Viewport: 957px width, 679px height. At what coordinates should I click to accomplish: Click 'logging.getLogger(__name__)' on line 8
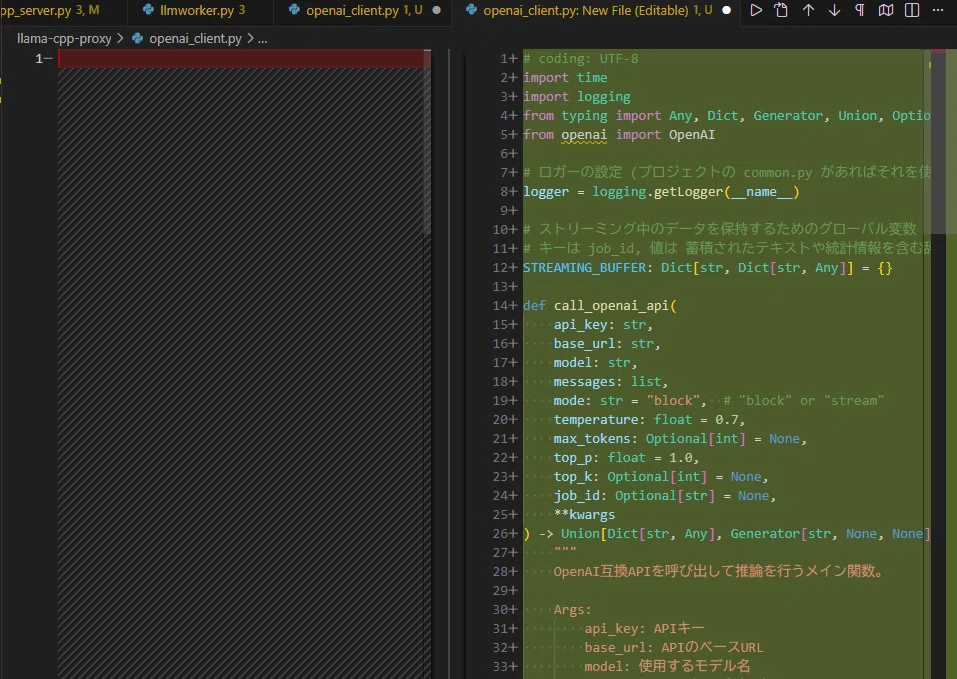pos(696,192)
